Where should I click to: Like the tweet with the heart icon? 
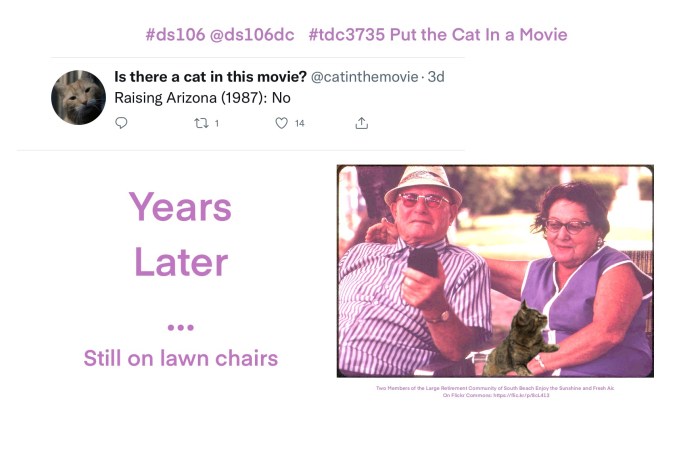(x=281, y=123)
